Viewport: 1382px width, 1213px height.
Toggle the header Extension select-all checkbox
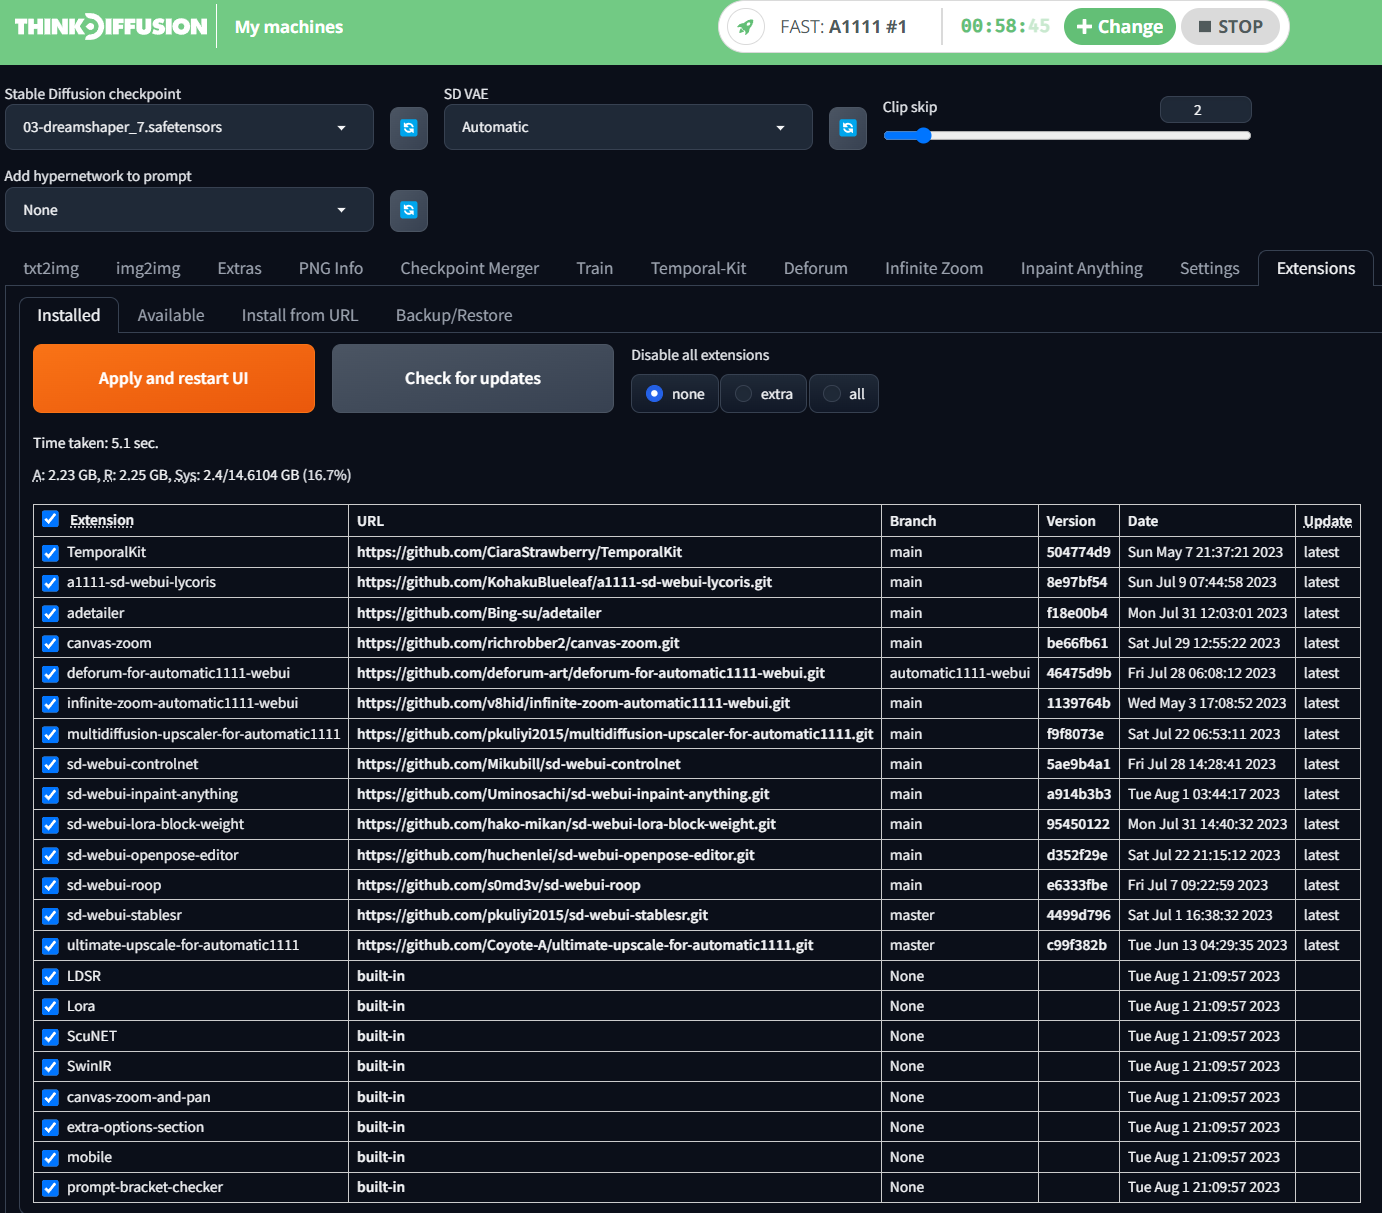(x=50, y=519)
